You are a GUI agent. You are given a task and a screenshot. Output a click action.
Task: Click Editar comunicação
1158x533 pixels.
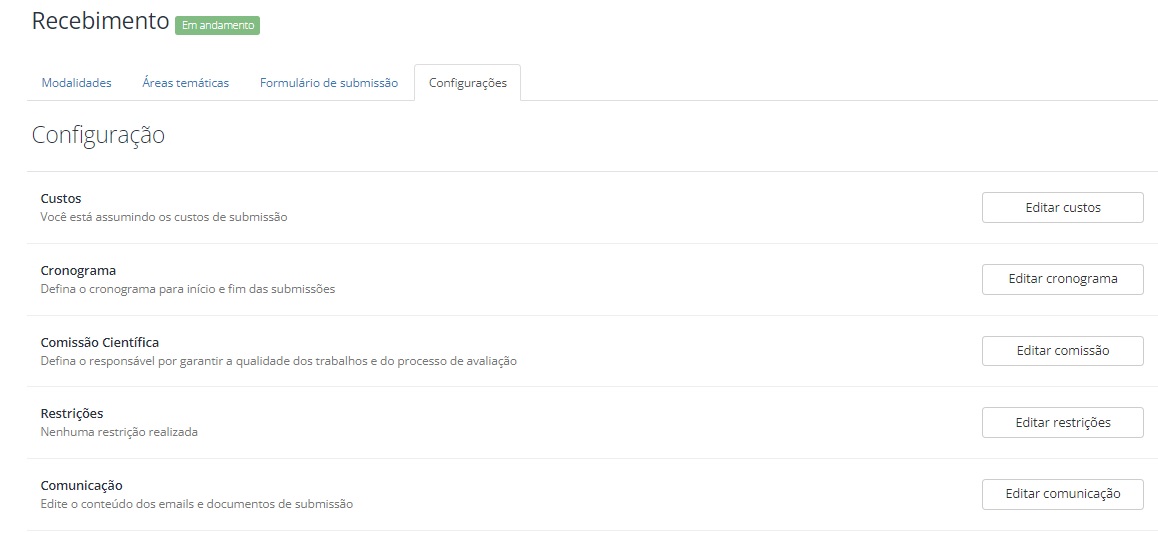1063,494
